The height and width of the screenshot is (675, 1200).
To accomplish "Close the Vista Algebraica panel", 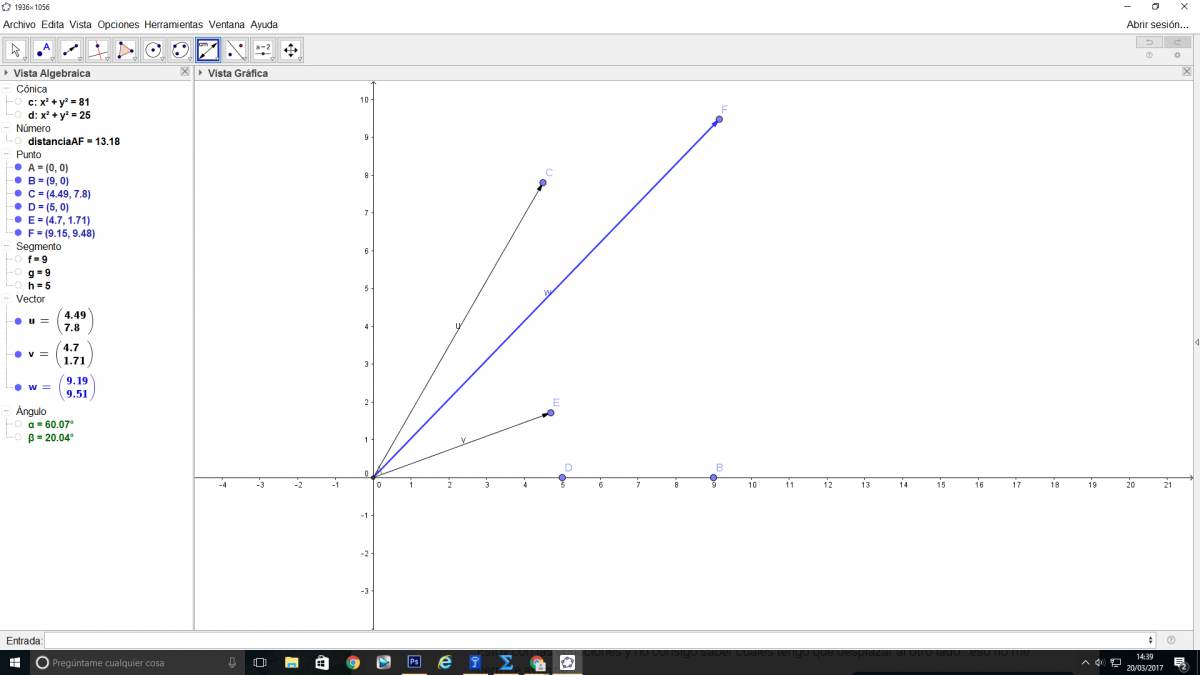I will (185, 72).
